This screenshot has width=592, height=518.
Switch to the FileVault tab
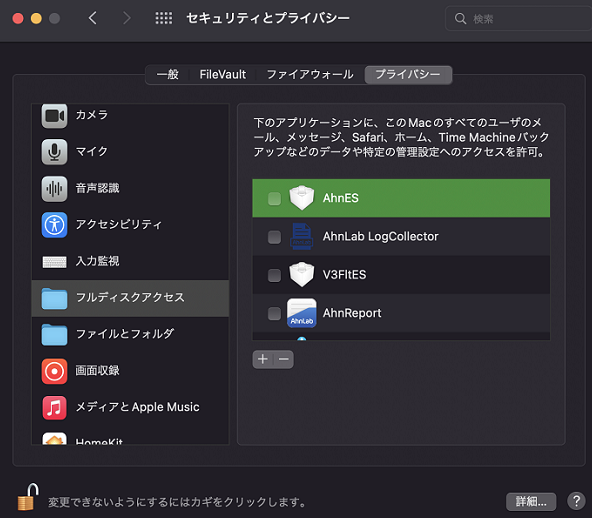click(223, 74)
